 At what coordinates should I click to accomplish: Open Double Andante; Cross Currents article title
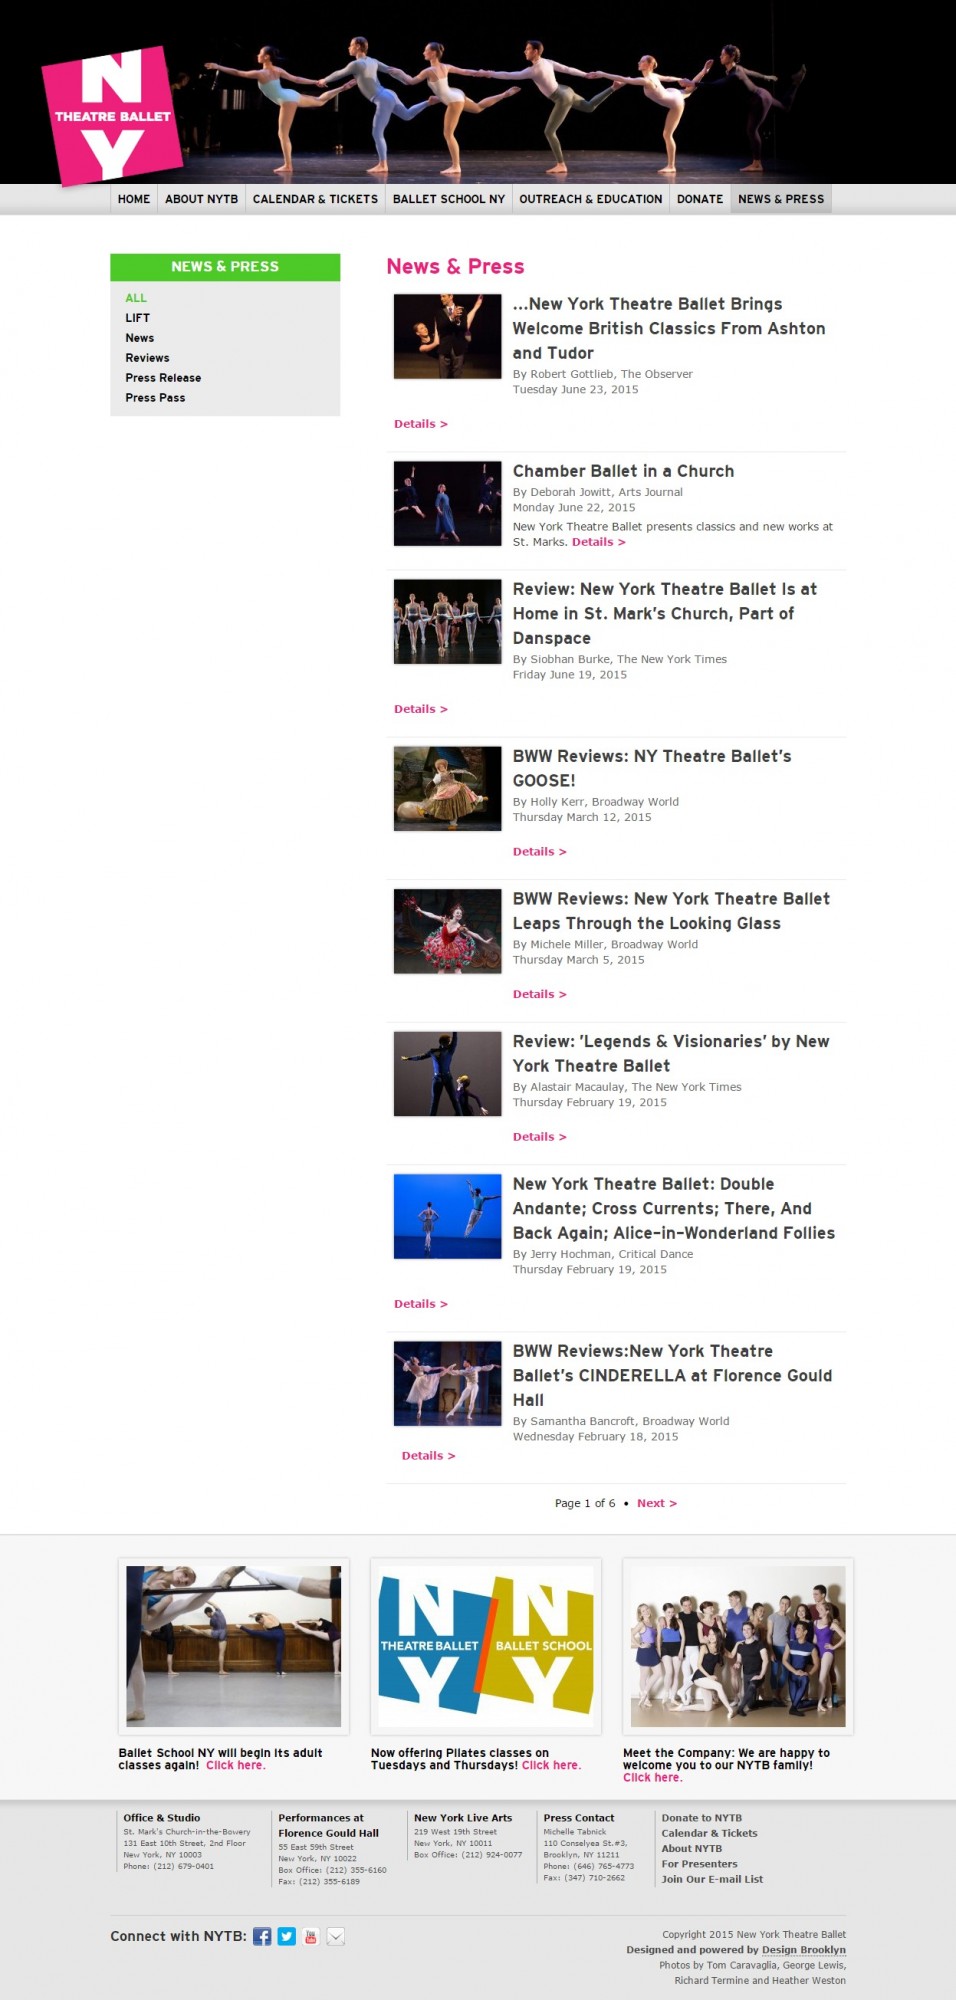point(674,1208)
